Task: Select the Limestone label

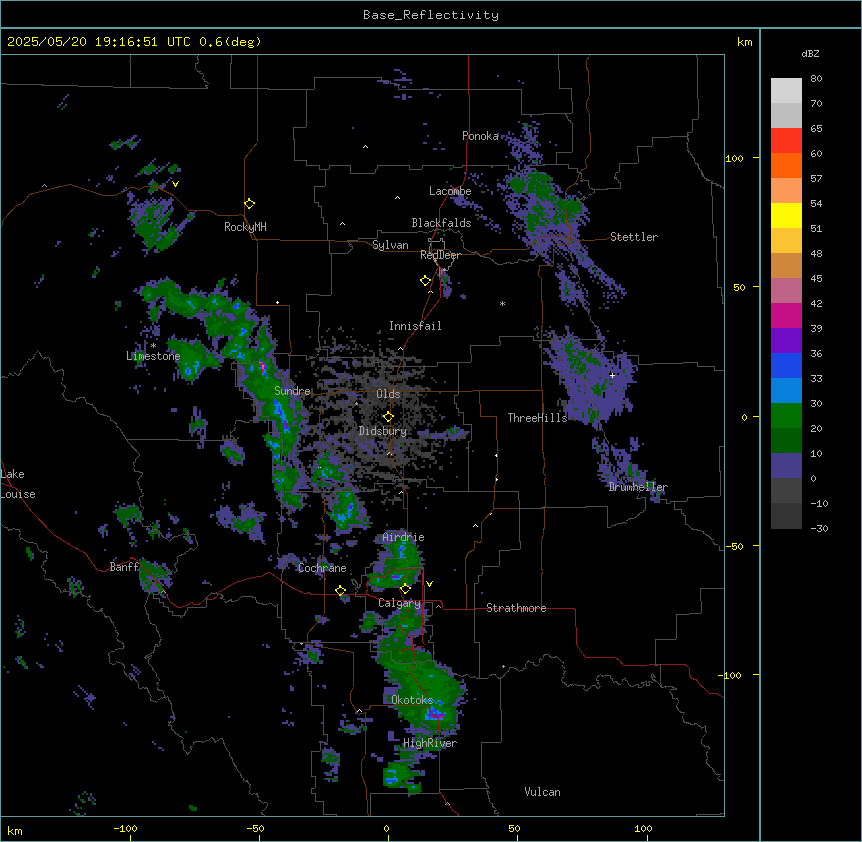Action: coord(153,356)
